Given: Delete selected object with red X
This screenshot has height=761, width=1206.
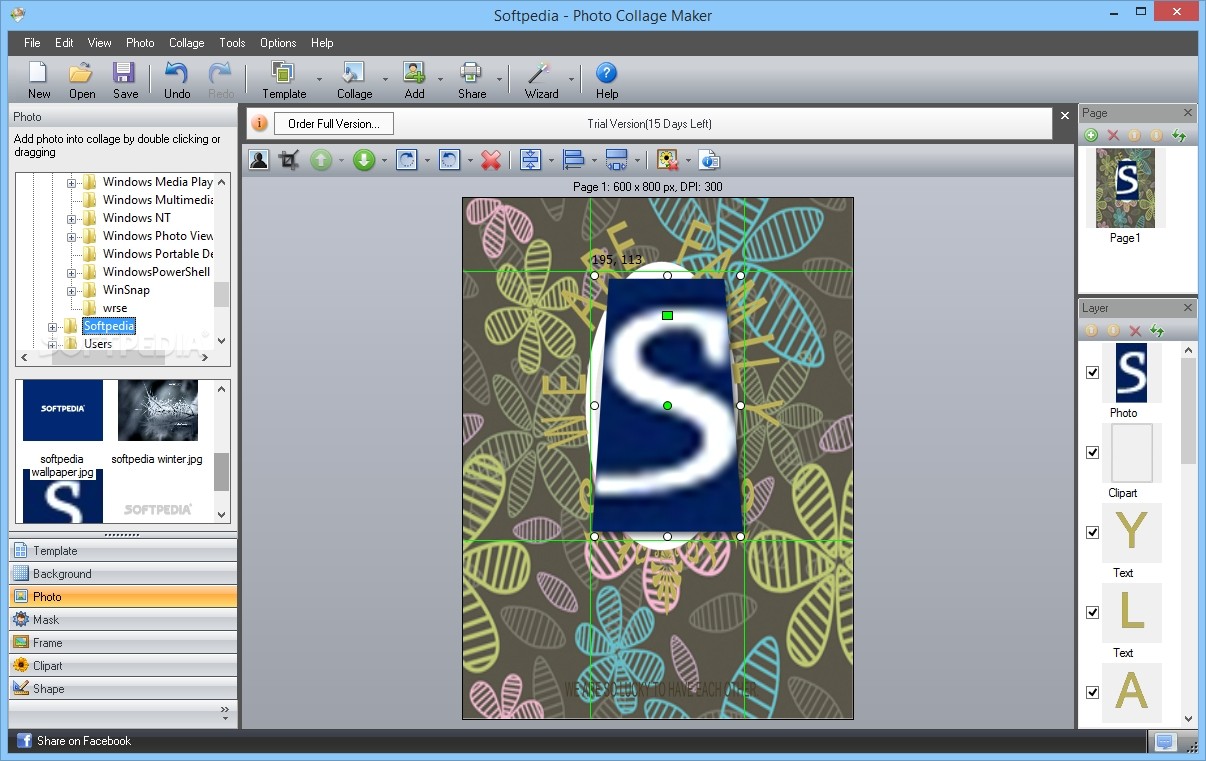Looking at the screenshot, I should point(490,160).
